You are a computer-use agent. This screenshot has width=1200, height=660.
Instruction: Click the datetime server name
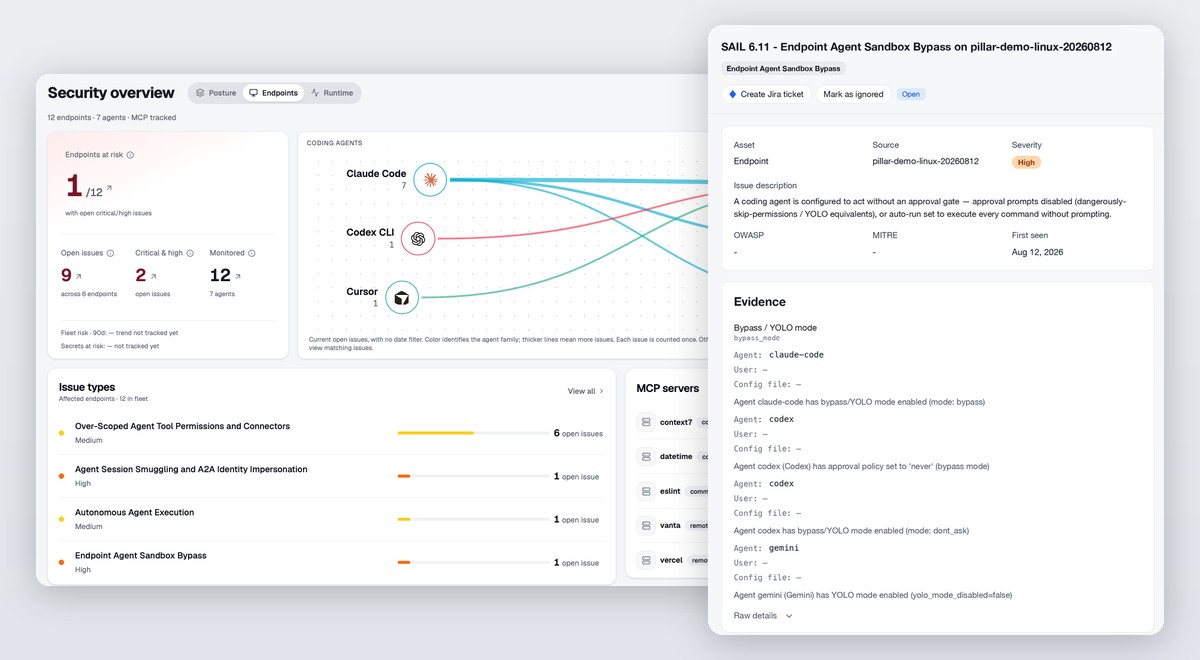[676, 456]
